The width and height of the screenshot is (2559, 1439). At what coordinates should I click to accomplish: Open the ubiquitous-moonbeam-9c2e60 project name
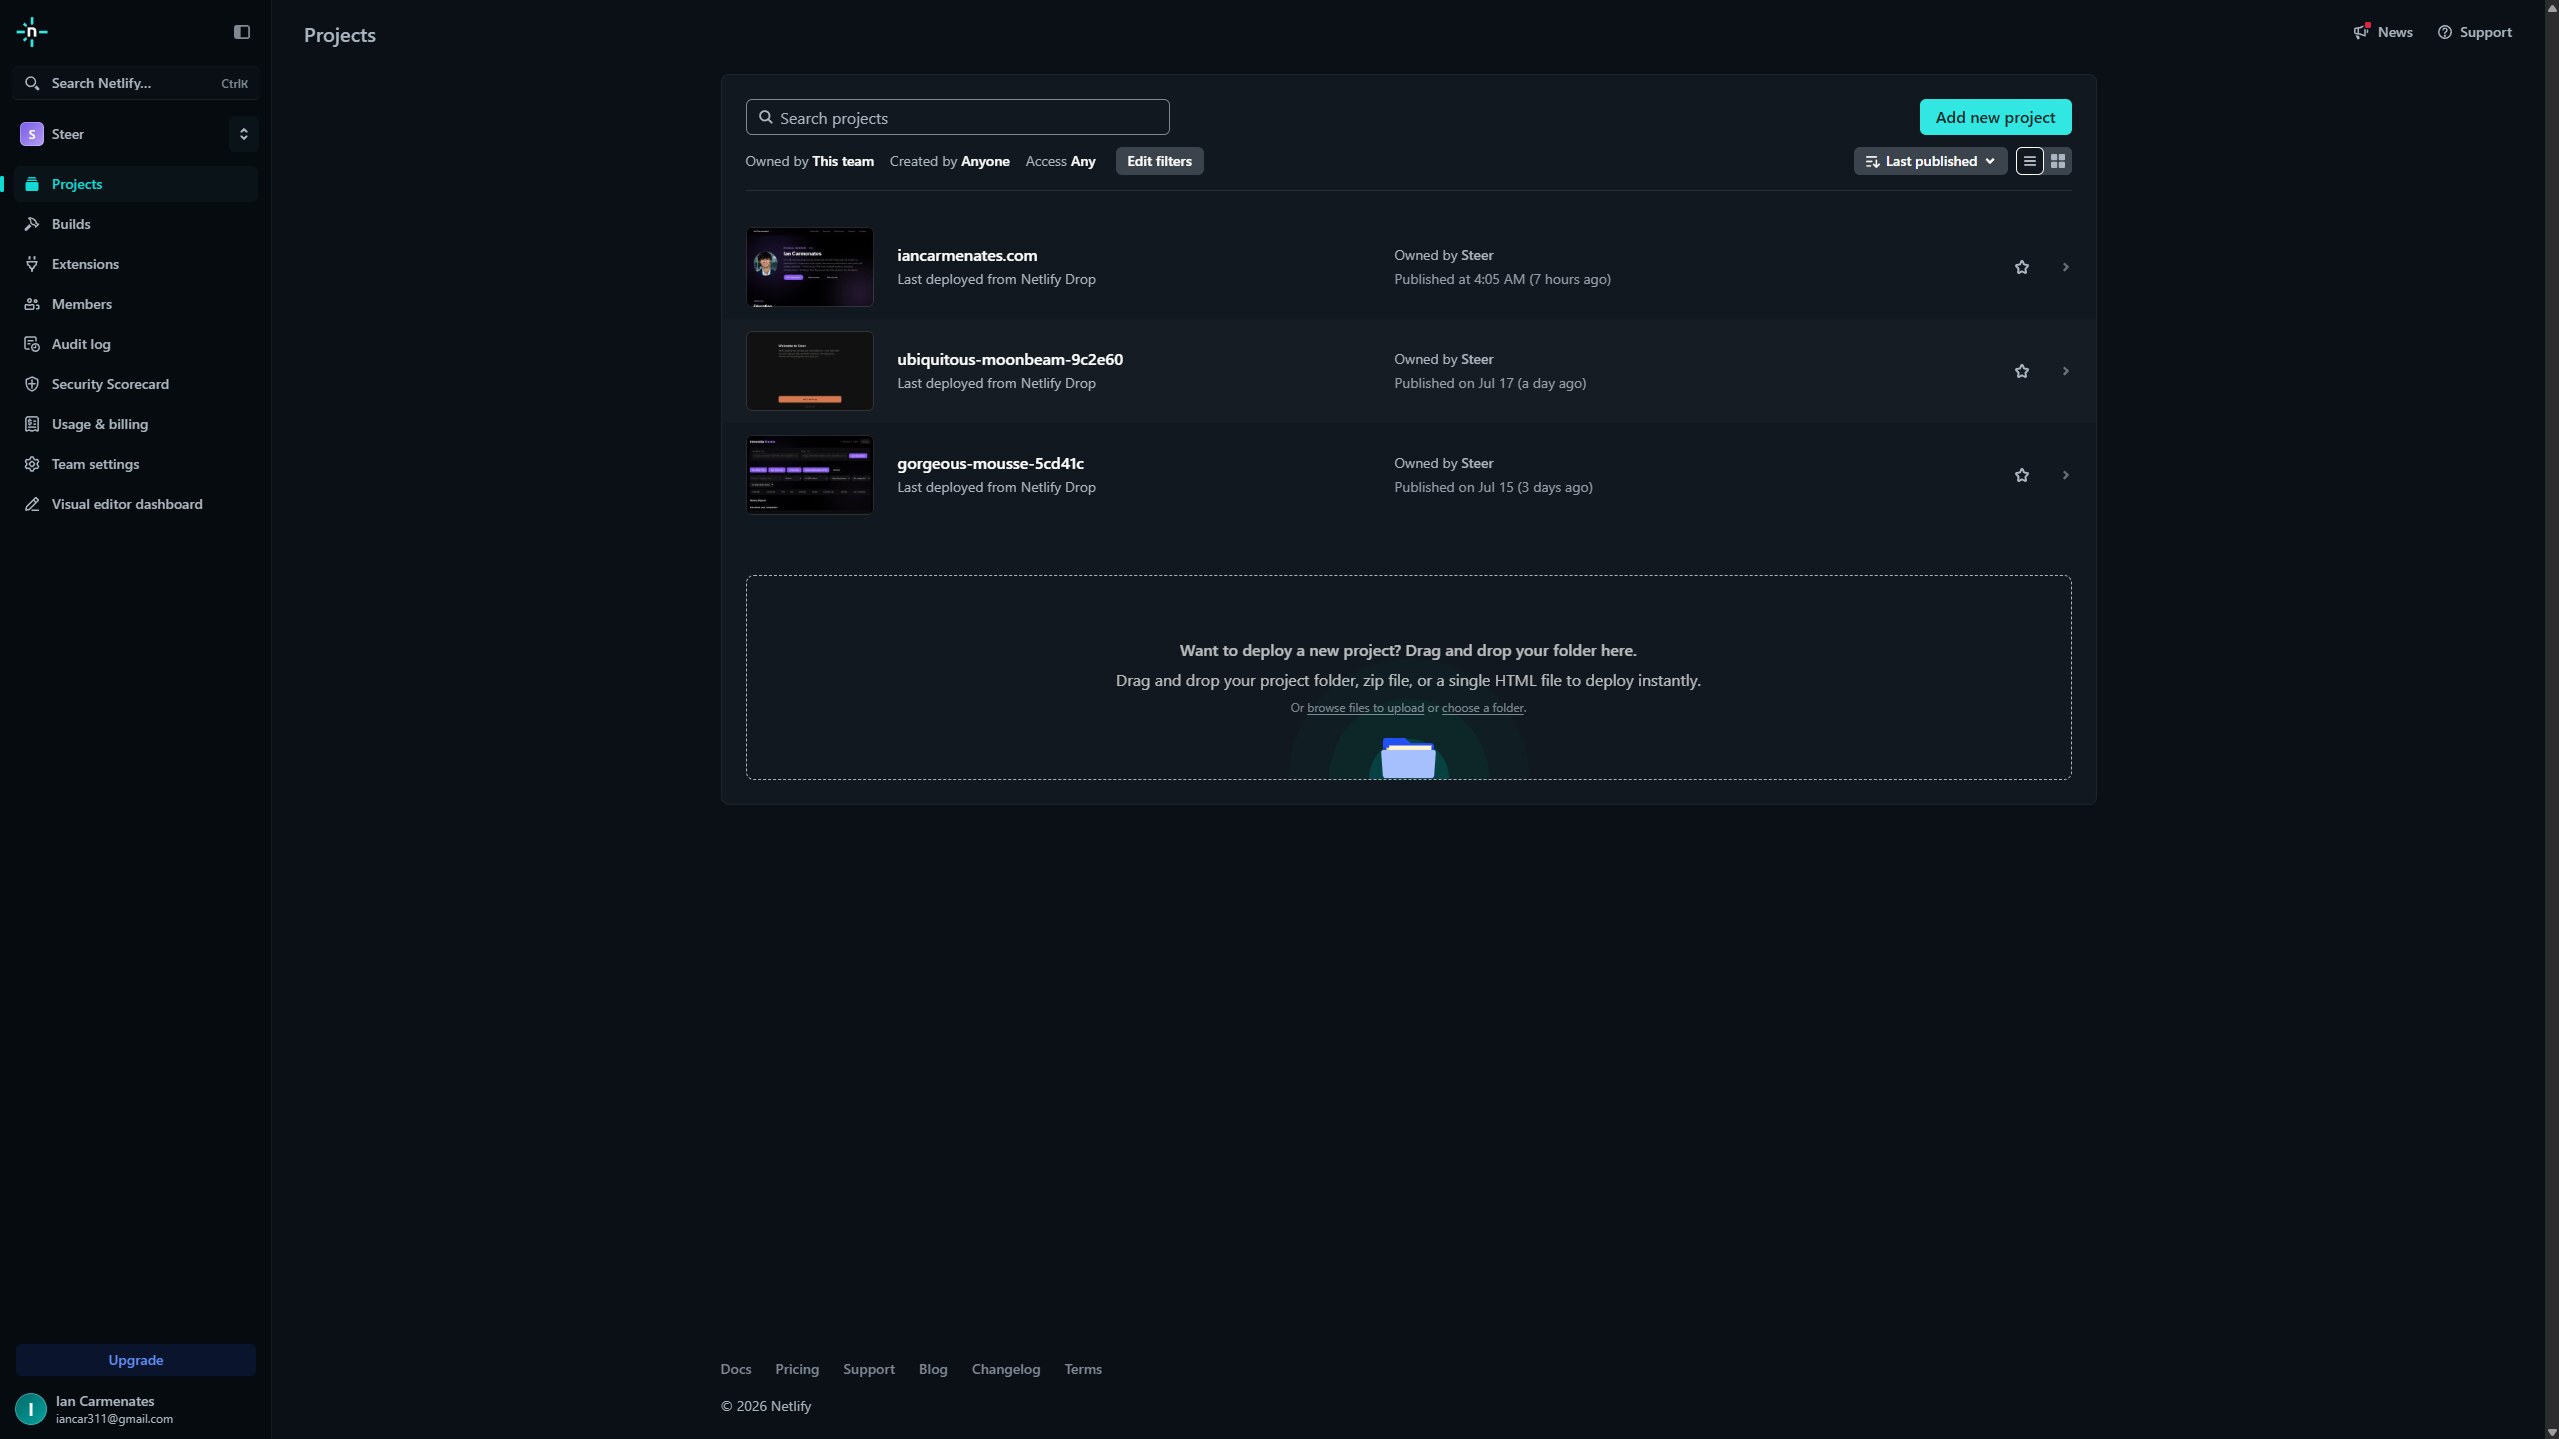[x=1010, y=359]
